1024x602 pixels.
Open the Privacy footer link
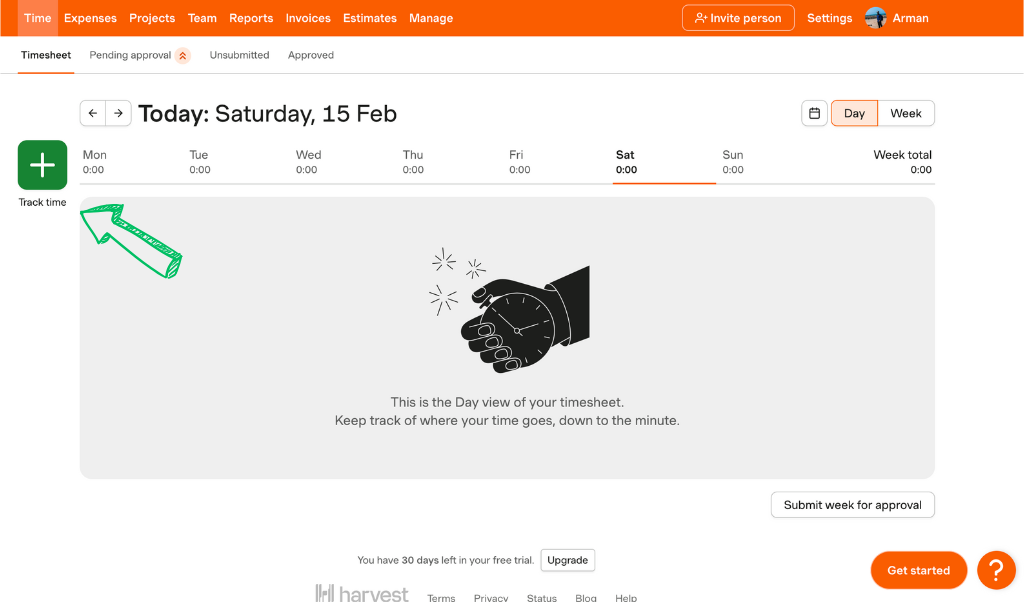pyautogui.click(x=491, y=598)
